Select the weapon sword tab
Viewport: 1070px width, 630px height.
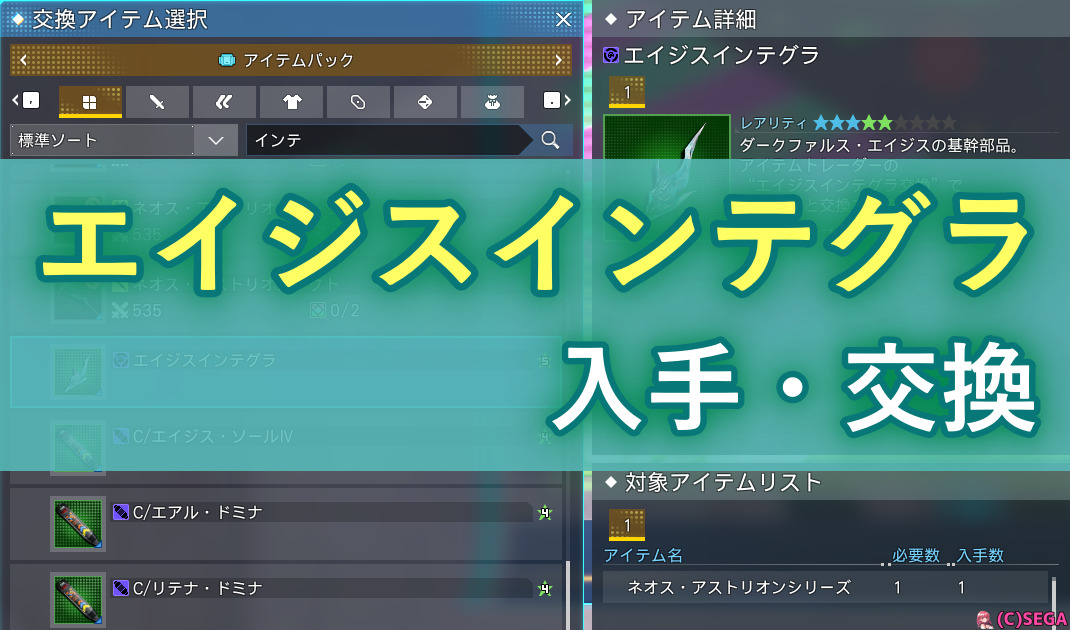pos(157,102)
